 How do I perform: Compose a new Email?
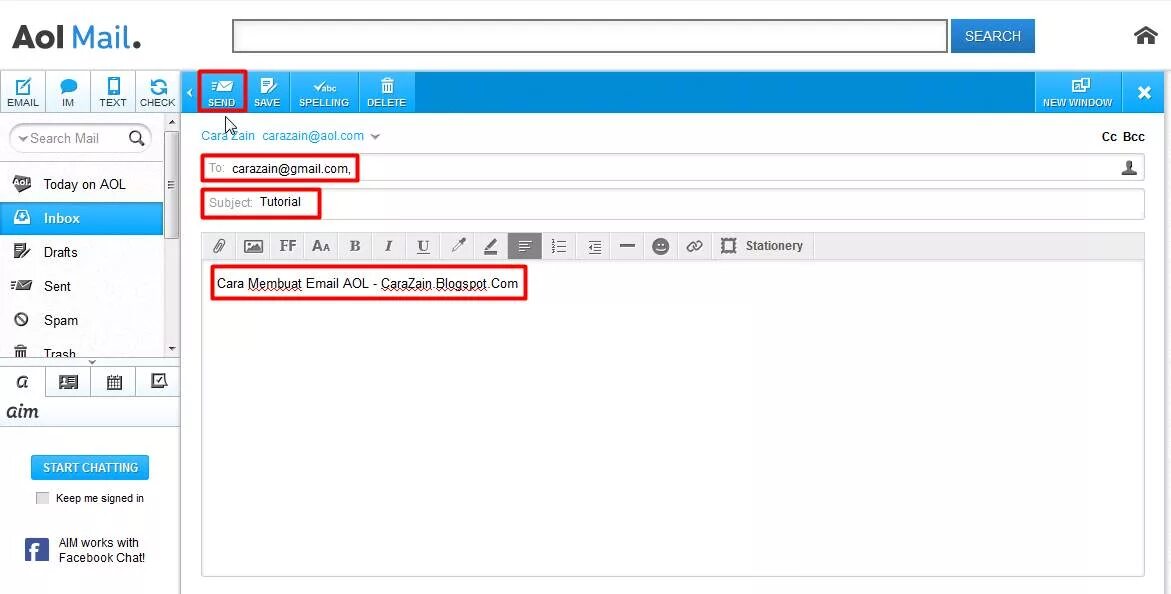pyautogui.click(x=23, y=92)
